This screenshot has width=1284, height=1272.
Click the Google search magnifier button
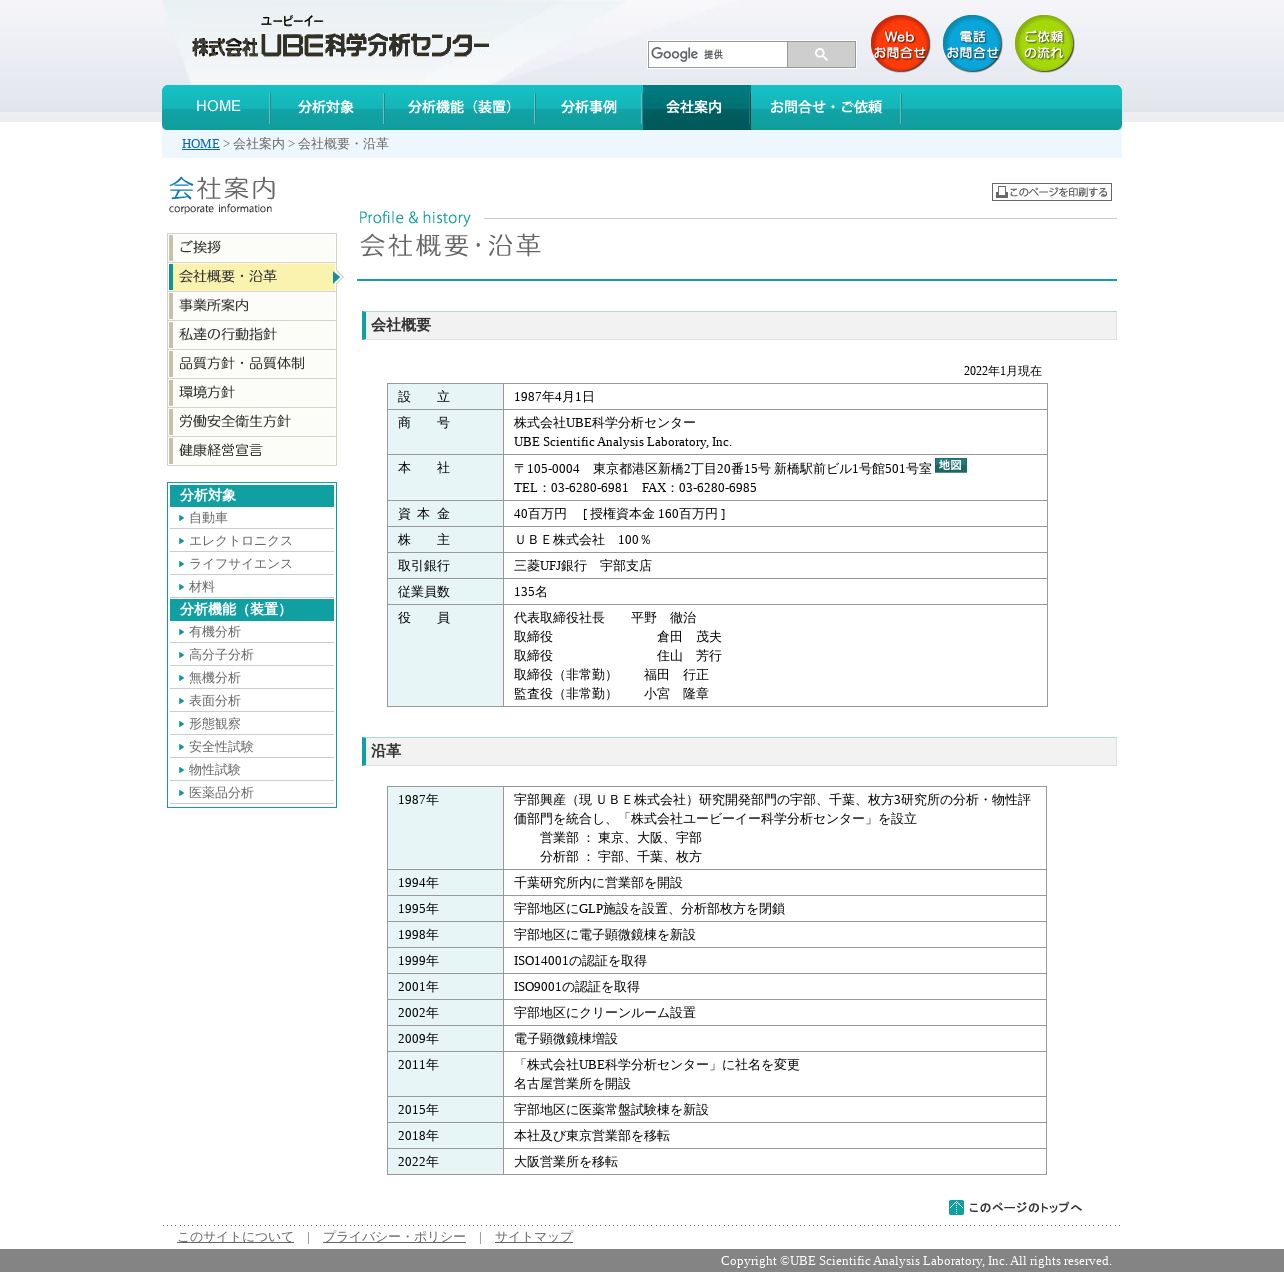point(821,54)
